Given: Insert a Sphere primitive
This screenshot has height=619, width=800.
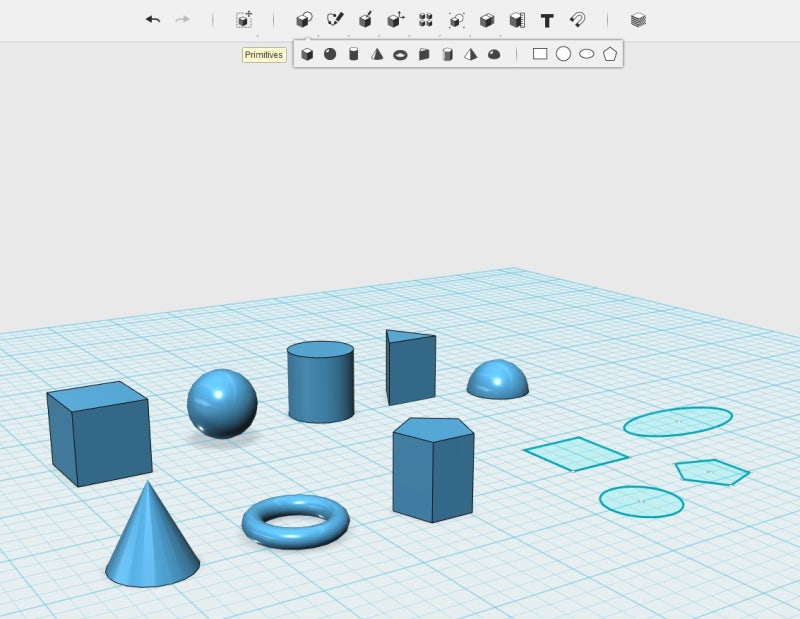Looking at the screenshot, I should 330,54.
